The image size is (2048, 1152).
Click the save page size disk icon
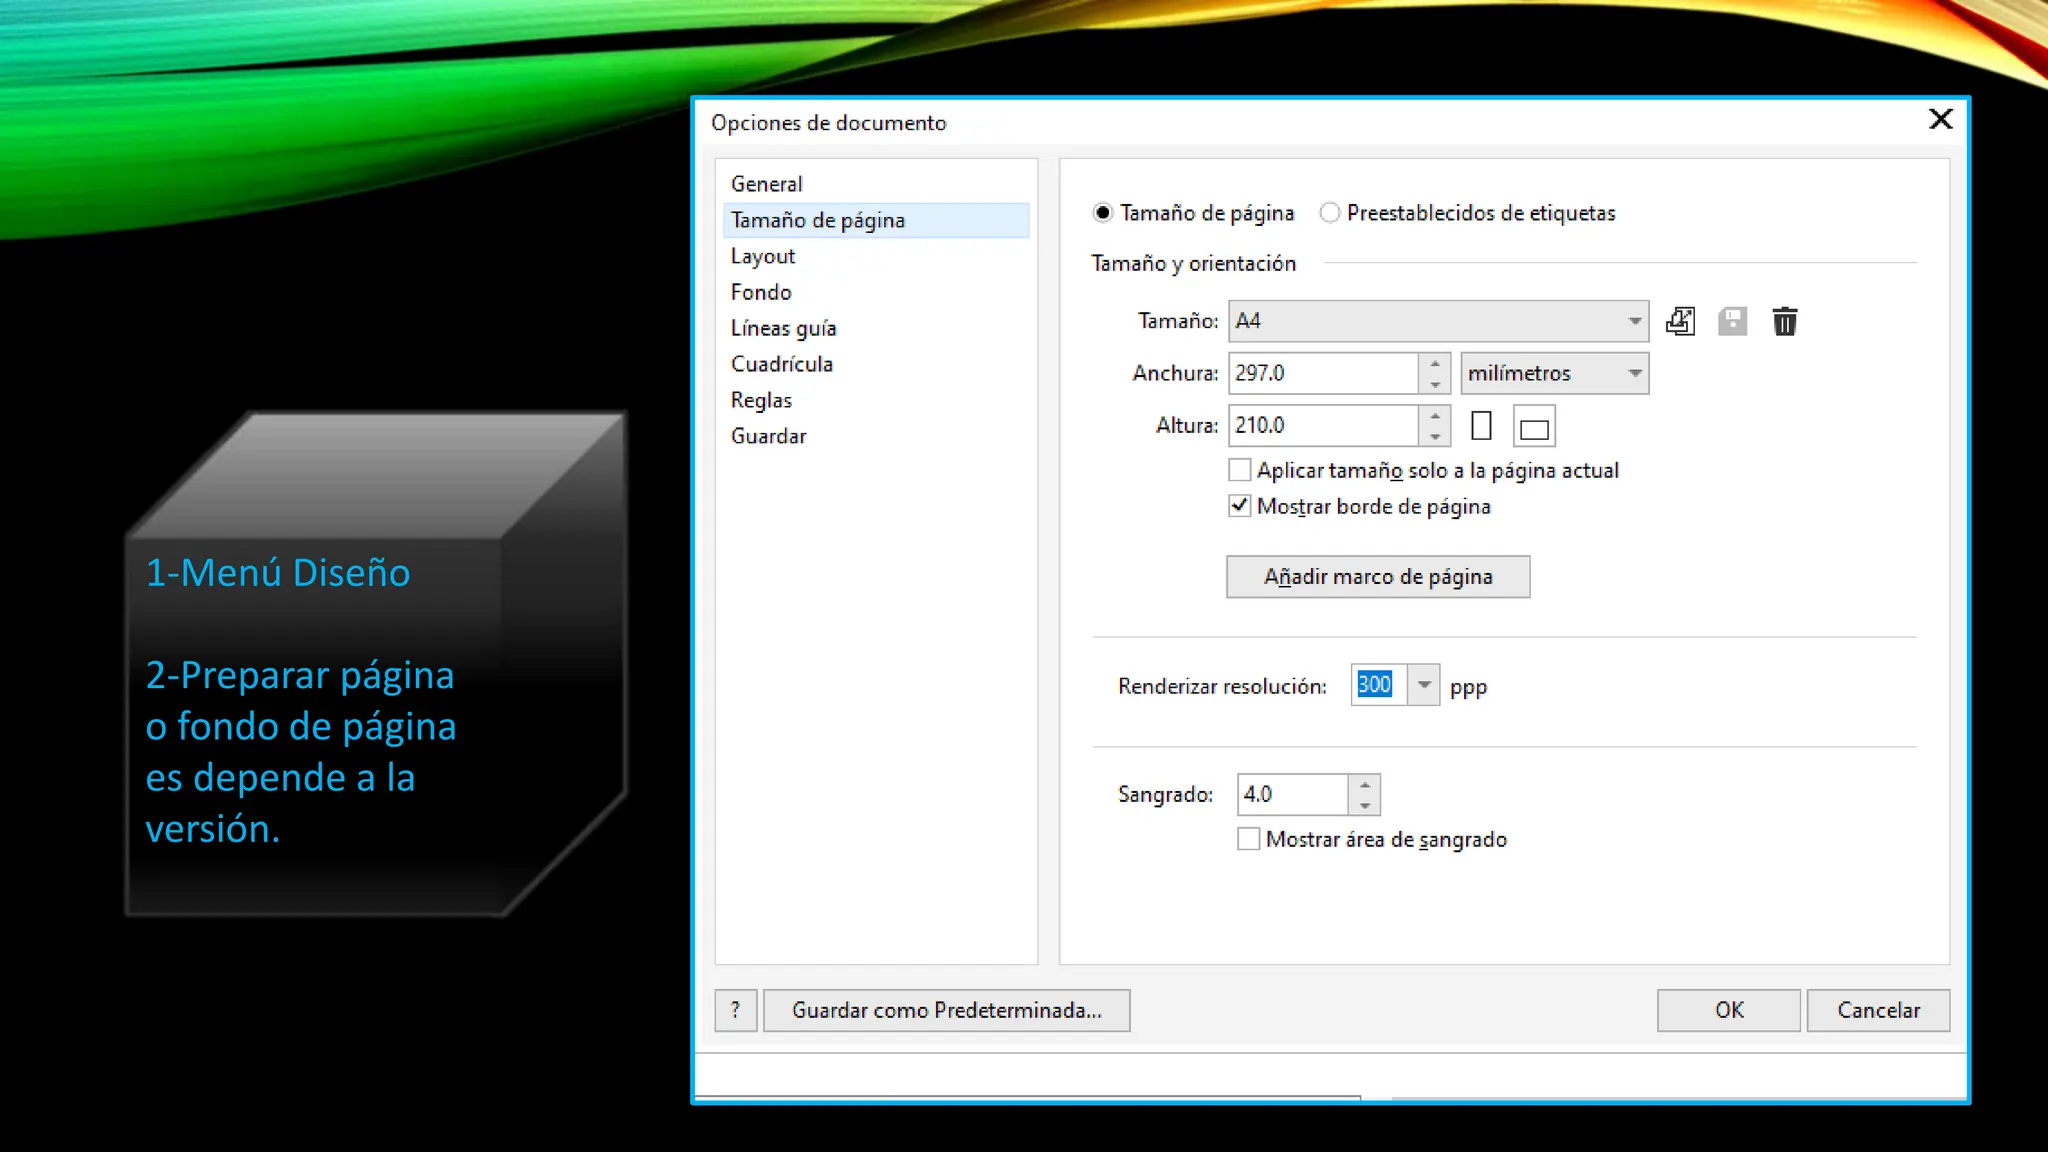[1732, 321]
